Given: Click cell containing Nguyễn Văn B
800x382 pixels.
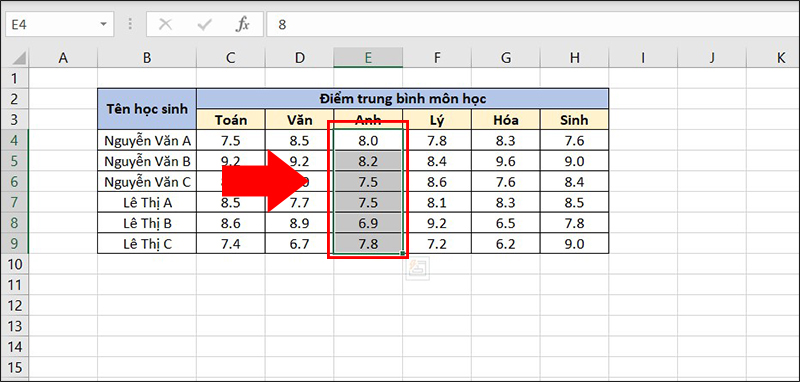Looking at the screenshot, I should [147, 162].
